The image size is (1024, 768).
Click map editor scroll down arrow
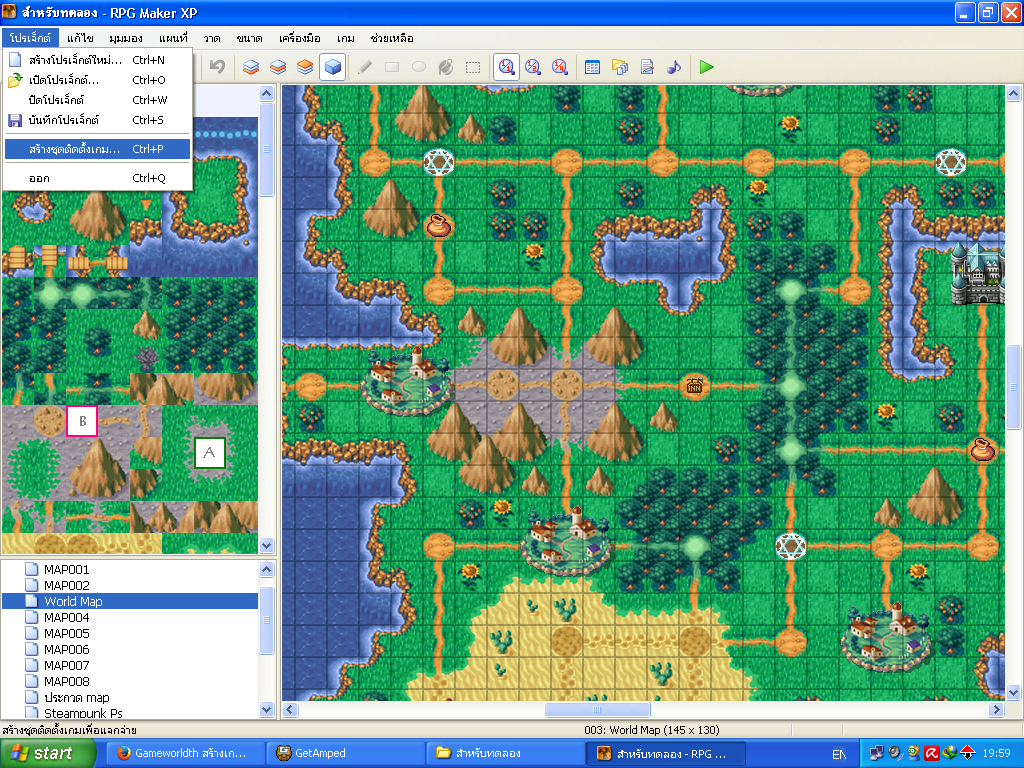[x=1013, y=692]
